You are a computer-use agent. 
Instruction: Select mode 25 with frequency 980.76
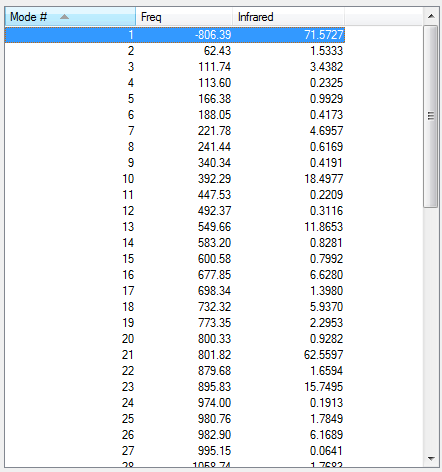tap(175, 419)
